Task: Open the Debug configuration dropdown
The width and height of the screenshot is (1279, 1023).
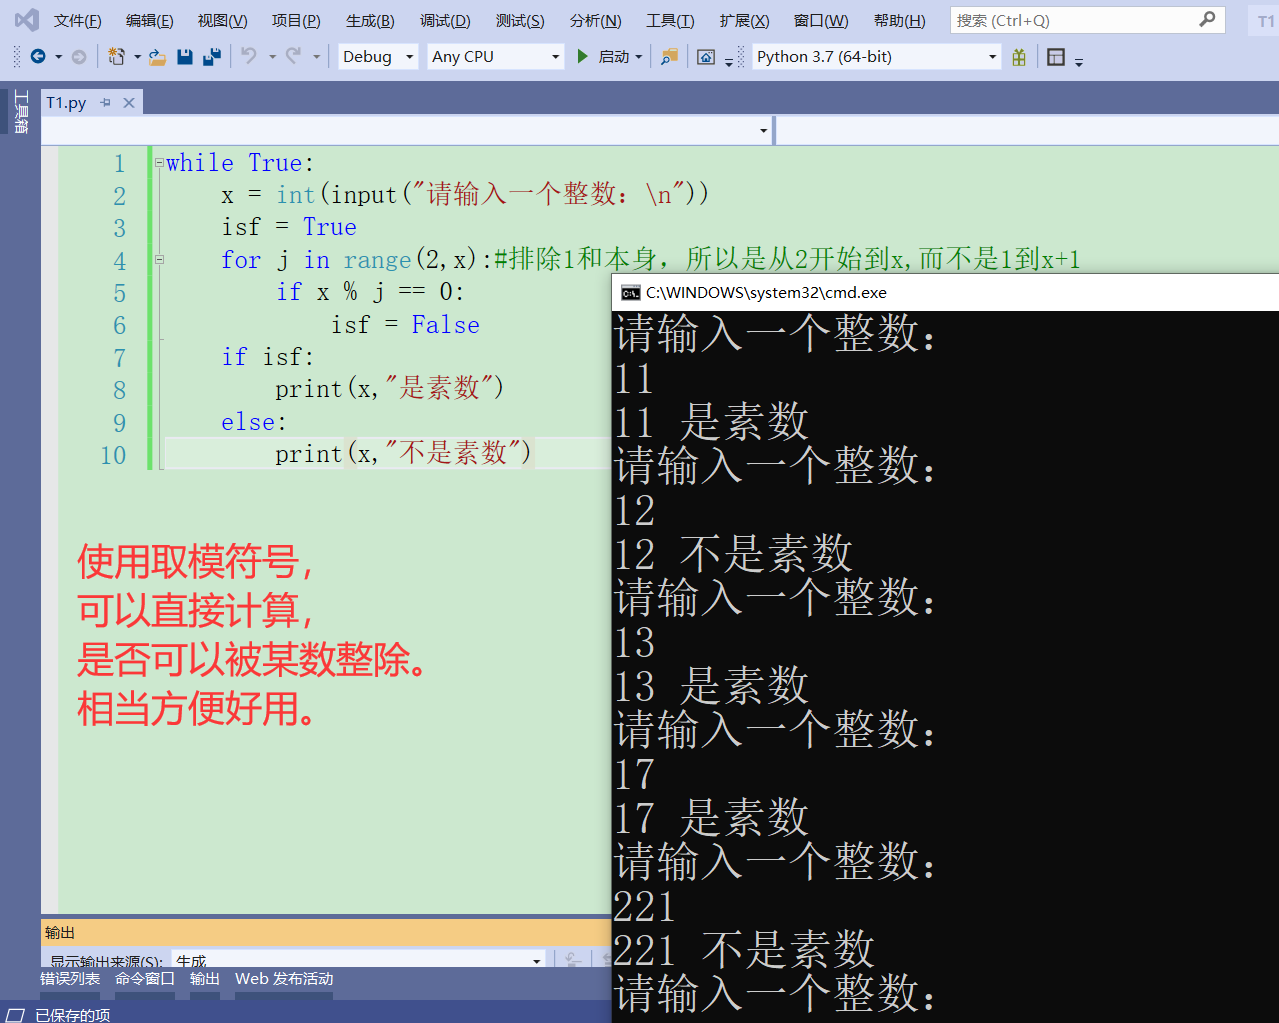Action: [x=378, y=57]
